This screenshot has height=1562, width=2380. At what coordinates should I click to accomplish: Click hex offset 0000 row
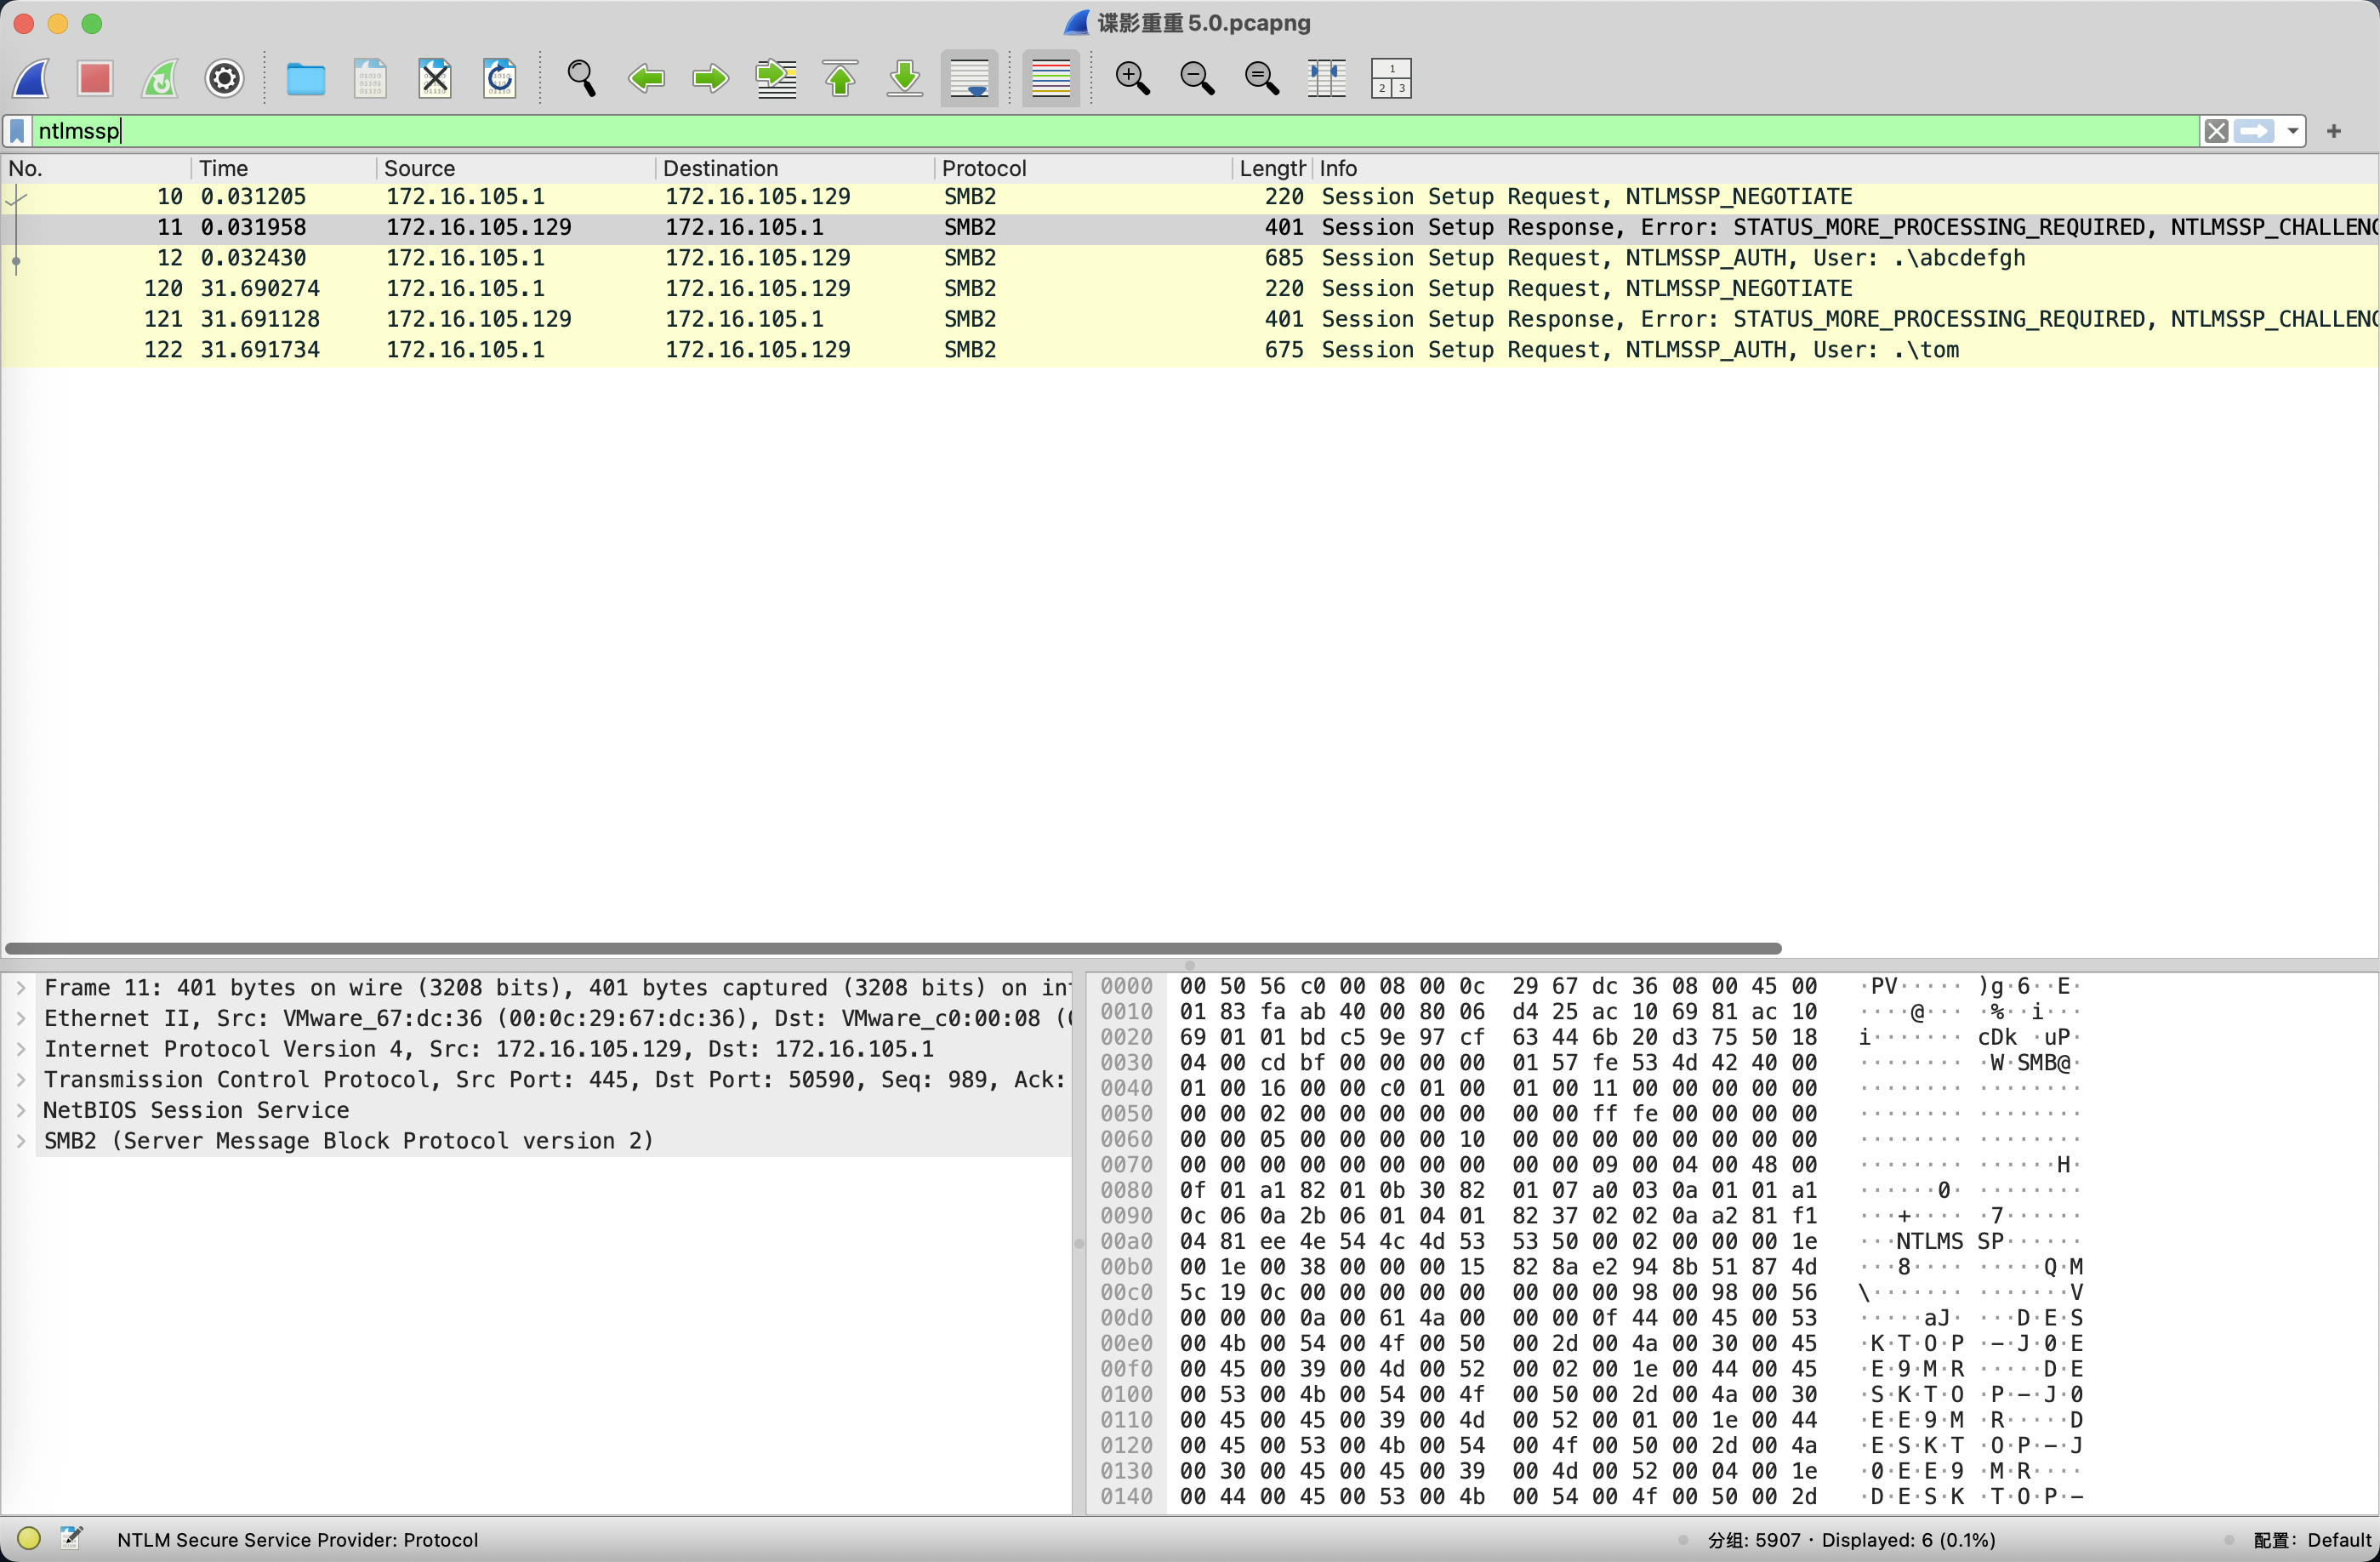1126,986
